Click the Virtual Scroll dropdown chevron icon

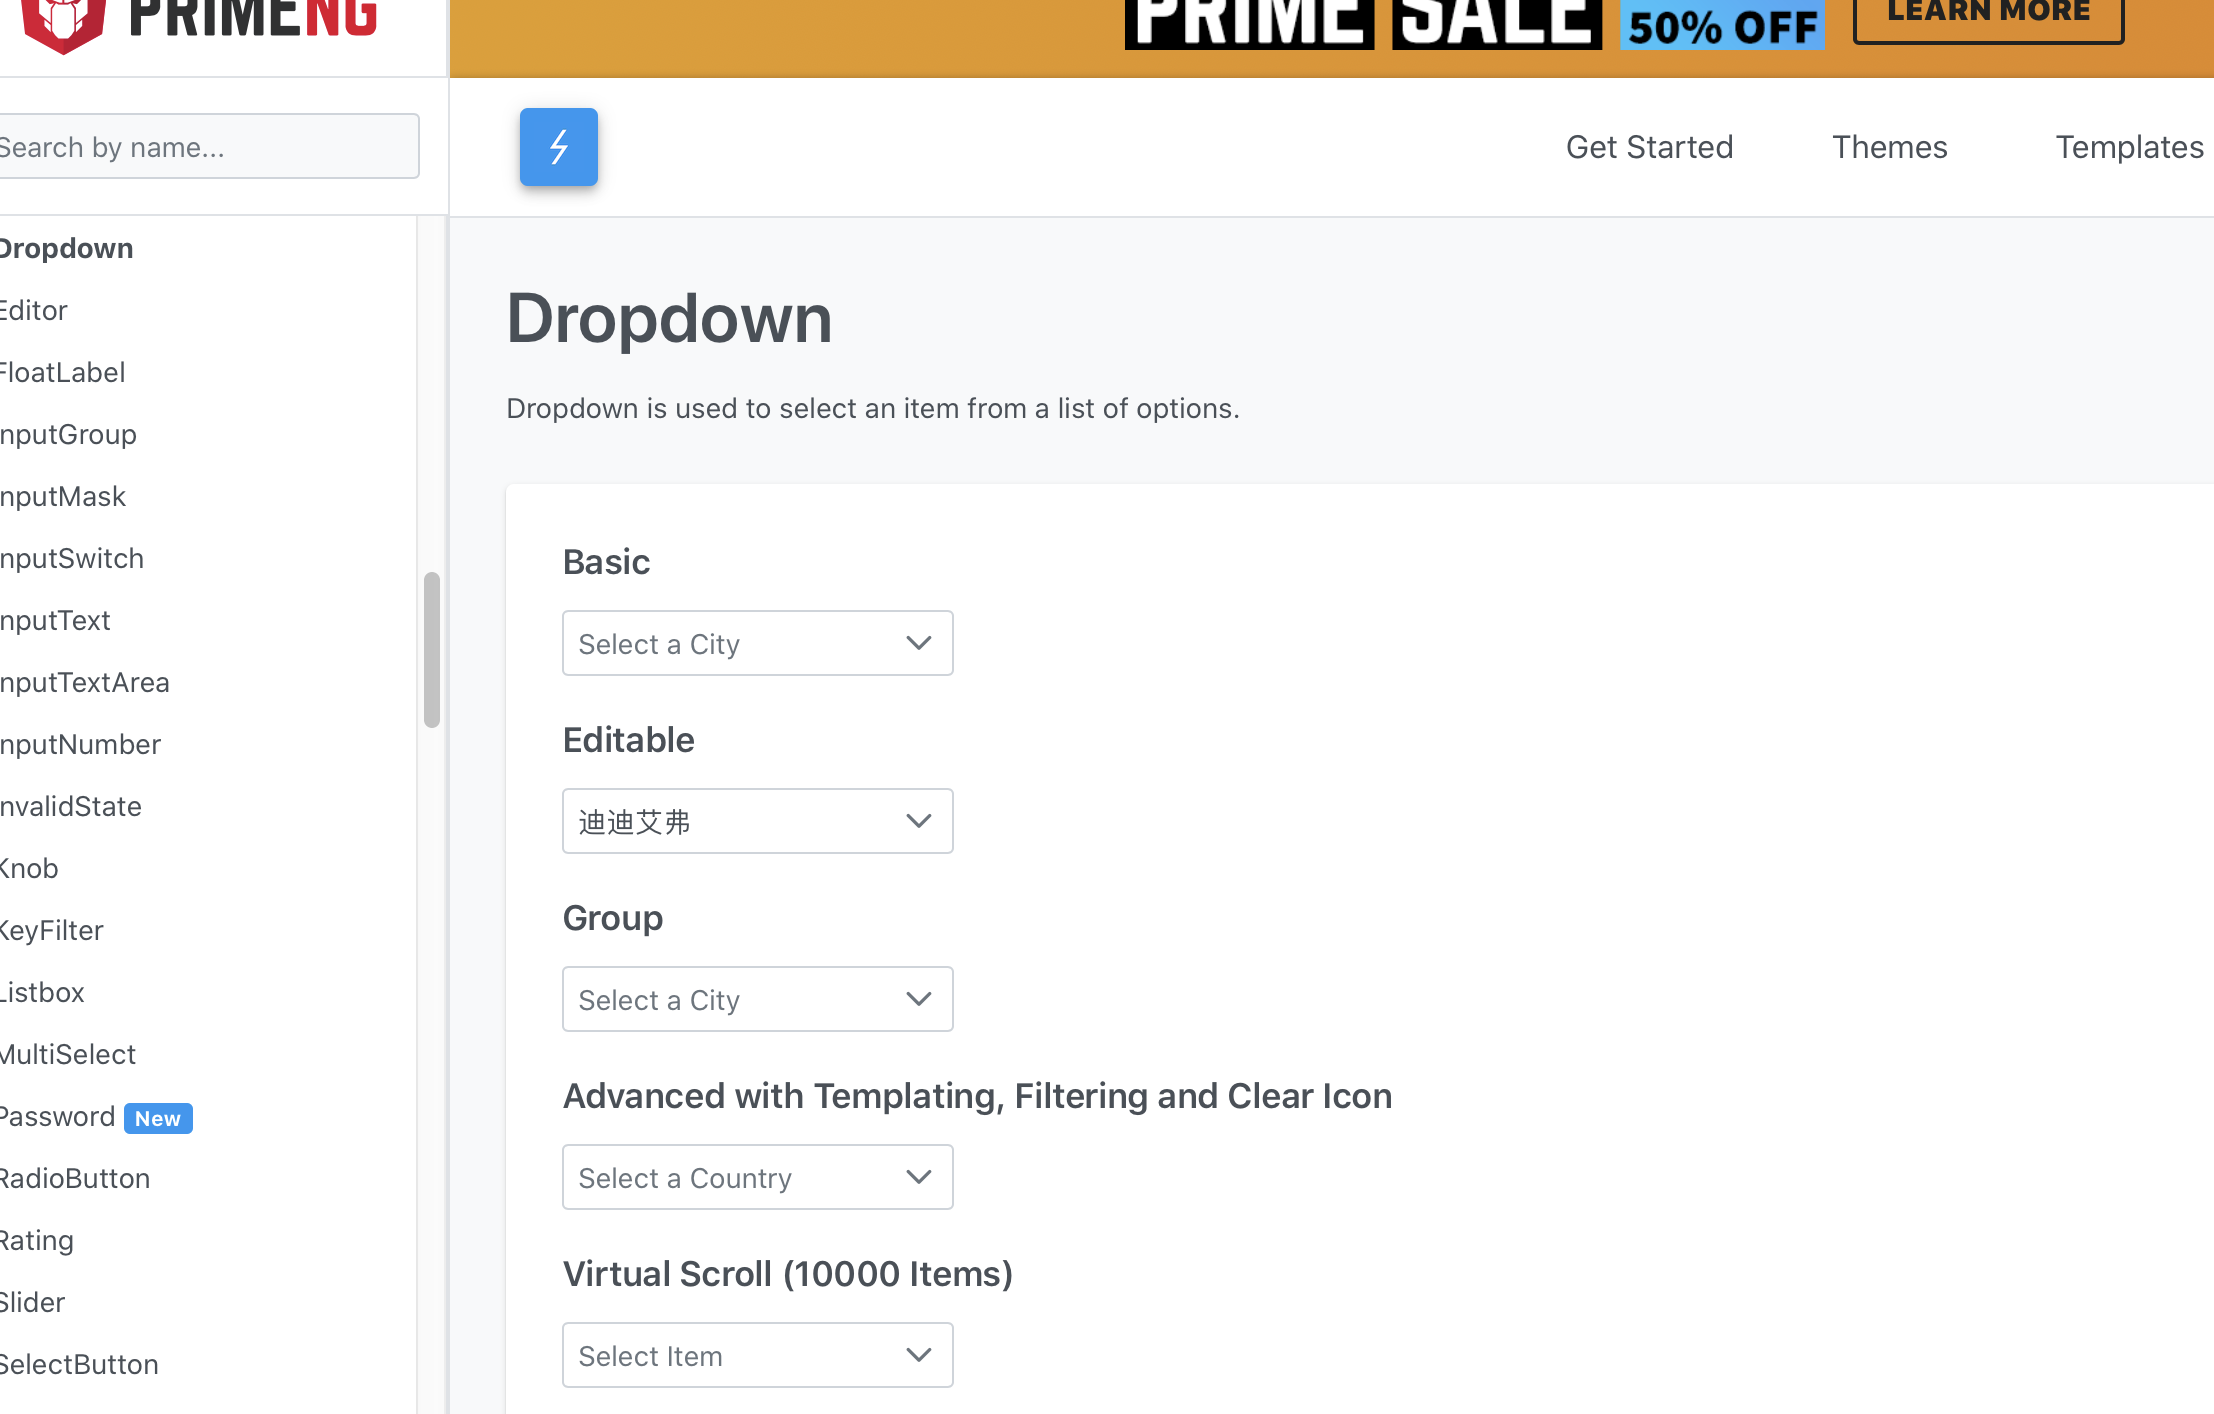point(918,1355)
